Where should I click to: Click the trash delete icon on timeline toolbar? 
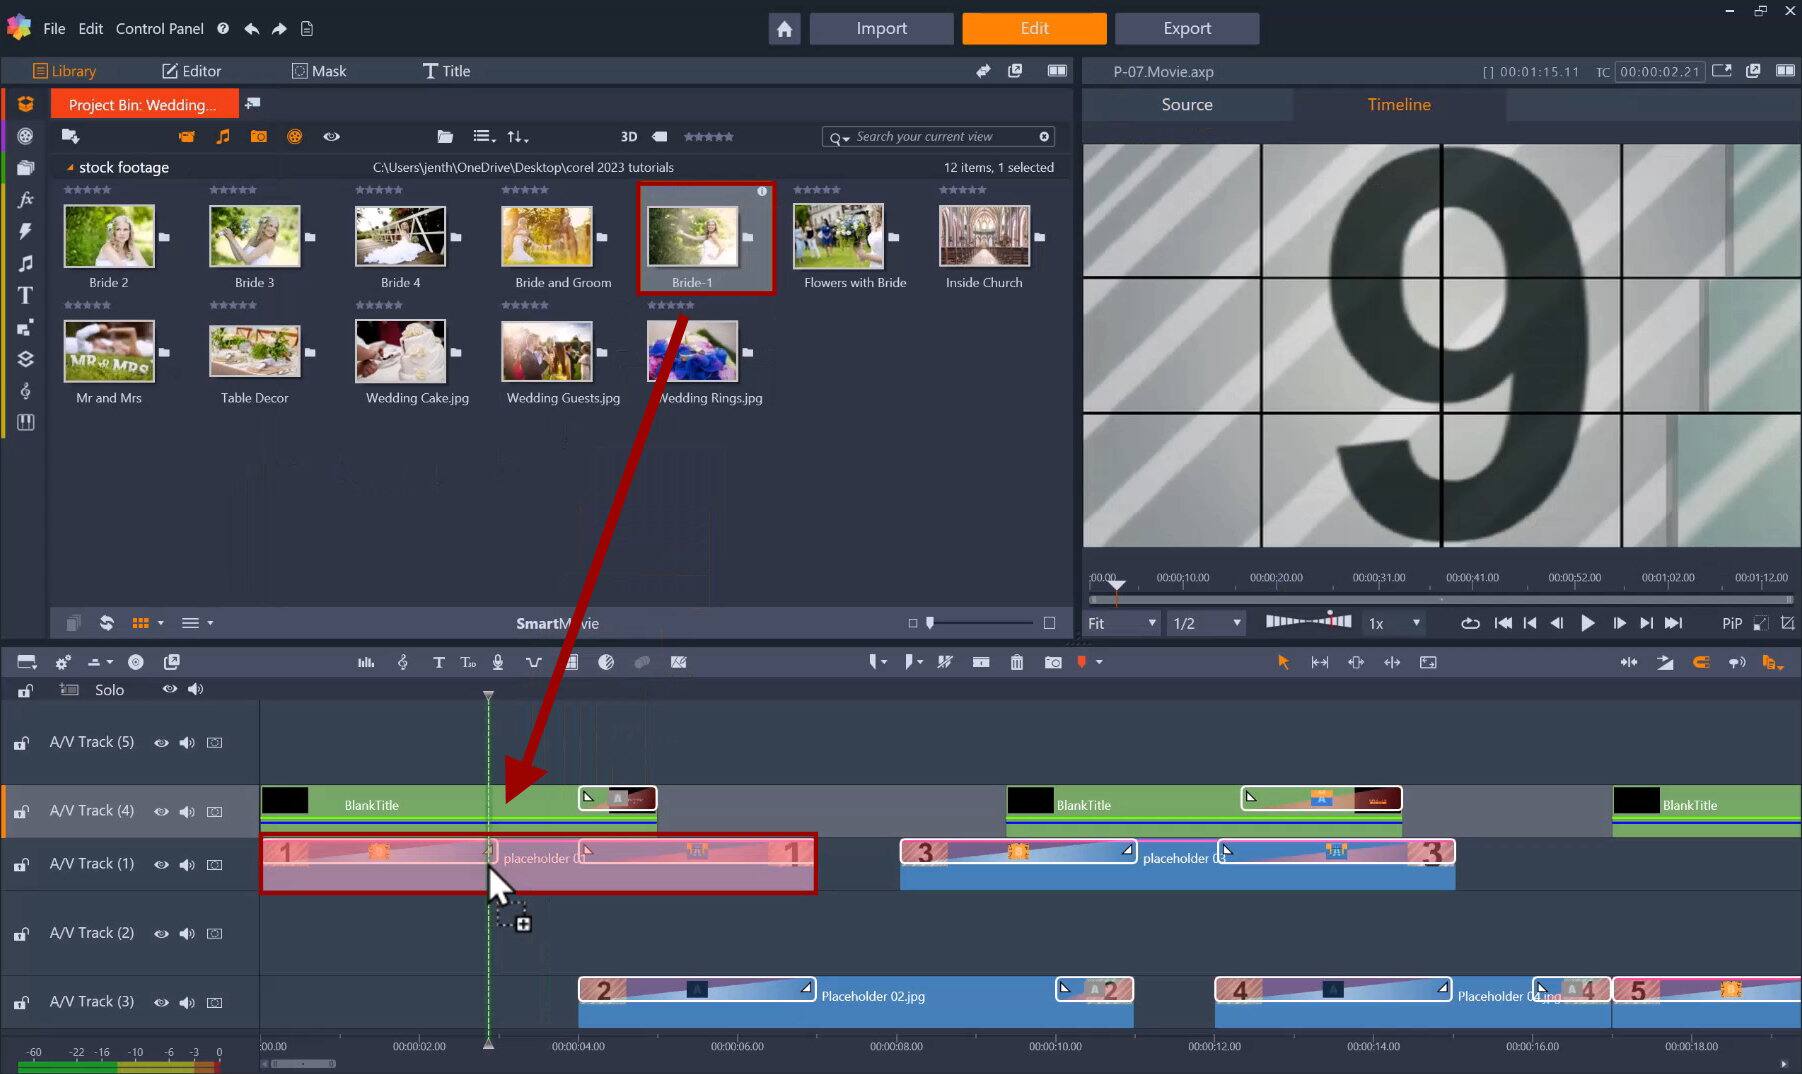coord(1016,662)
